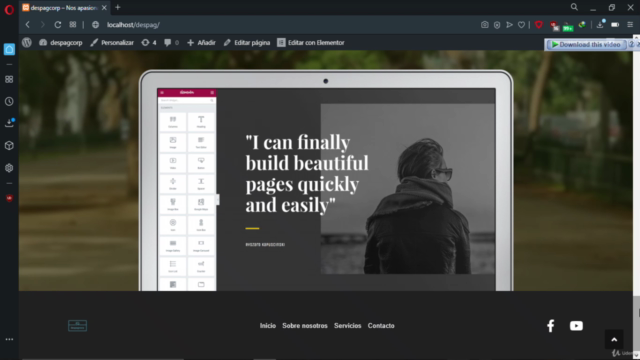The width and height of the screenshot is (640, 360).
Task: Open WordPress logo admin menu
Action: [x=27, y=42]
